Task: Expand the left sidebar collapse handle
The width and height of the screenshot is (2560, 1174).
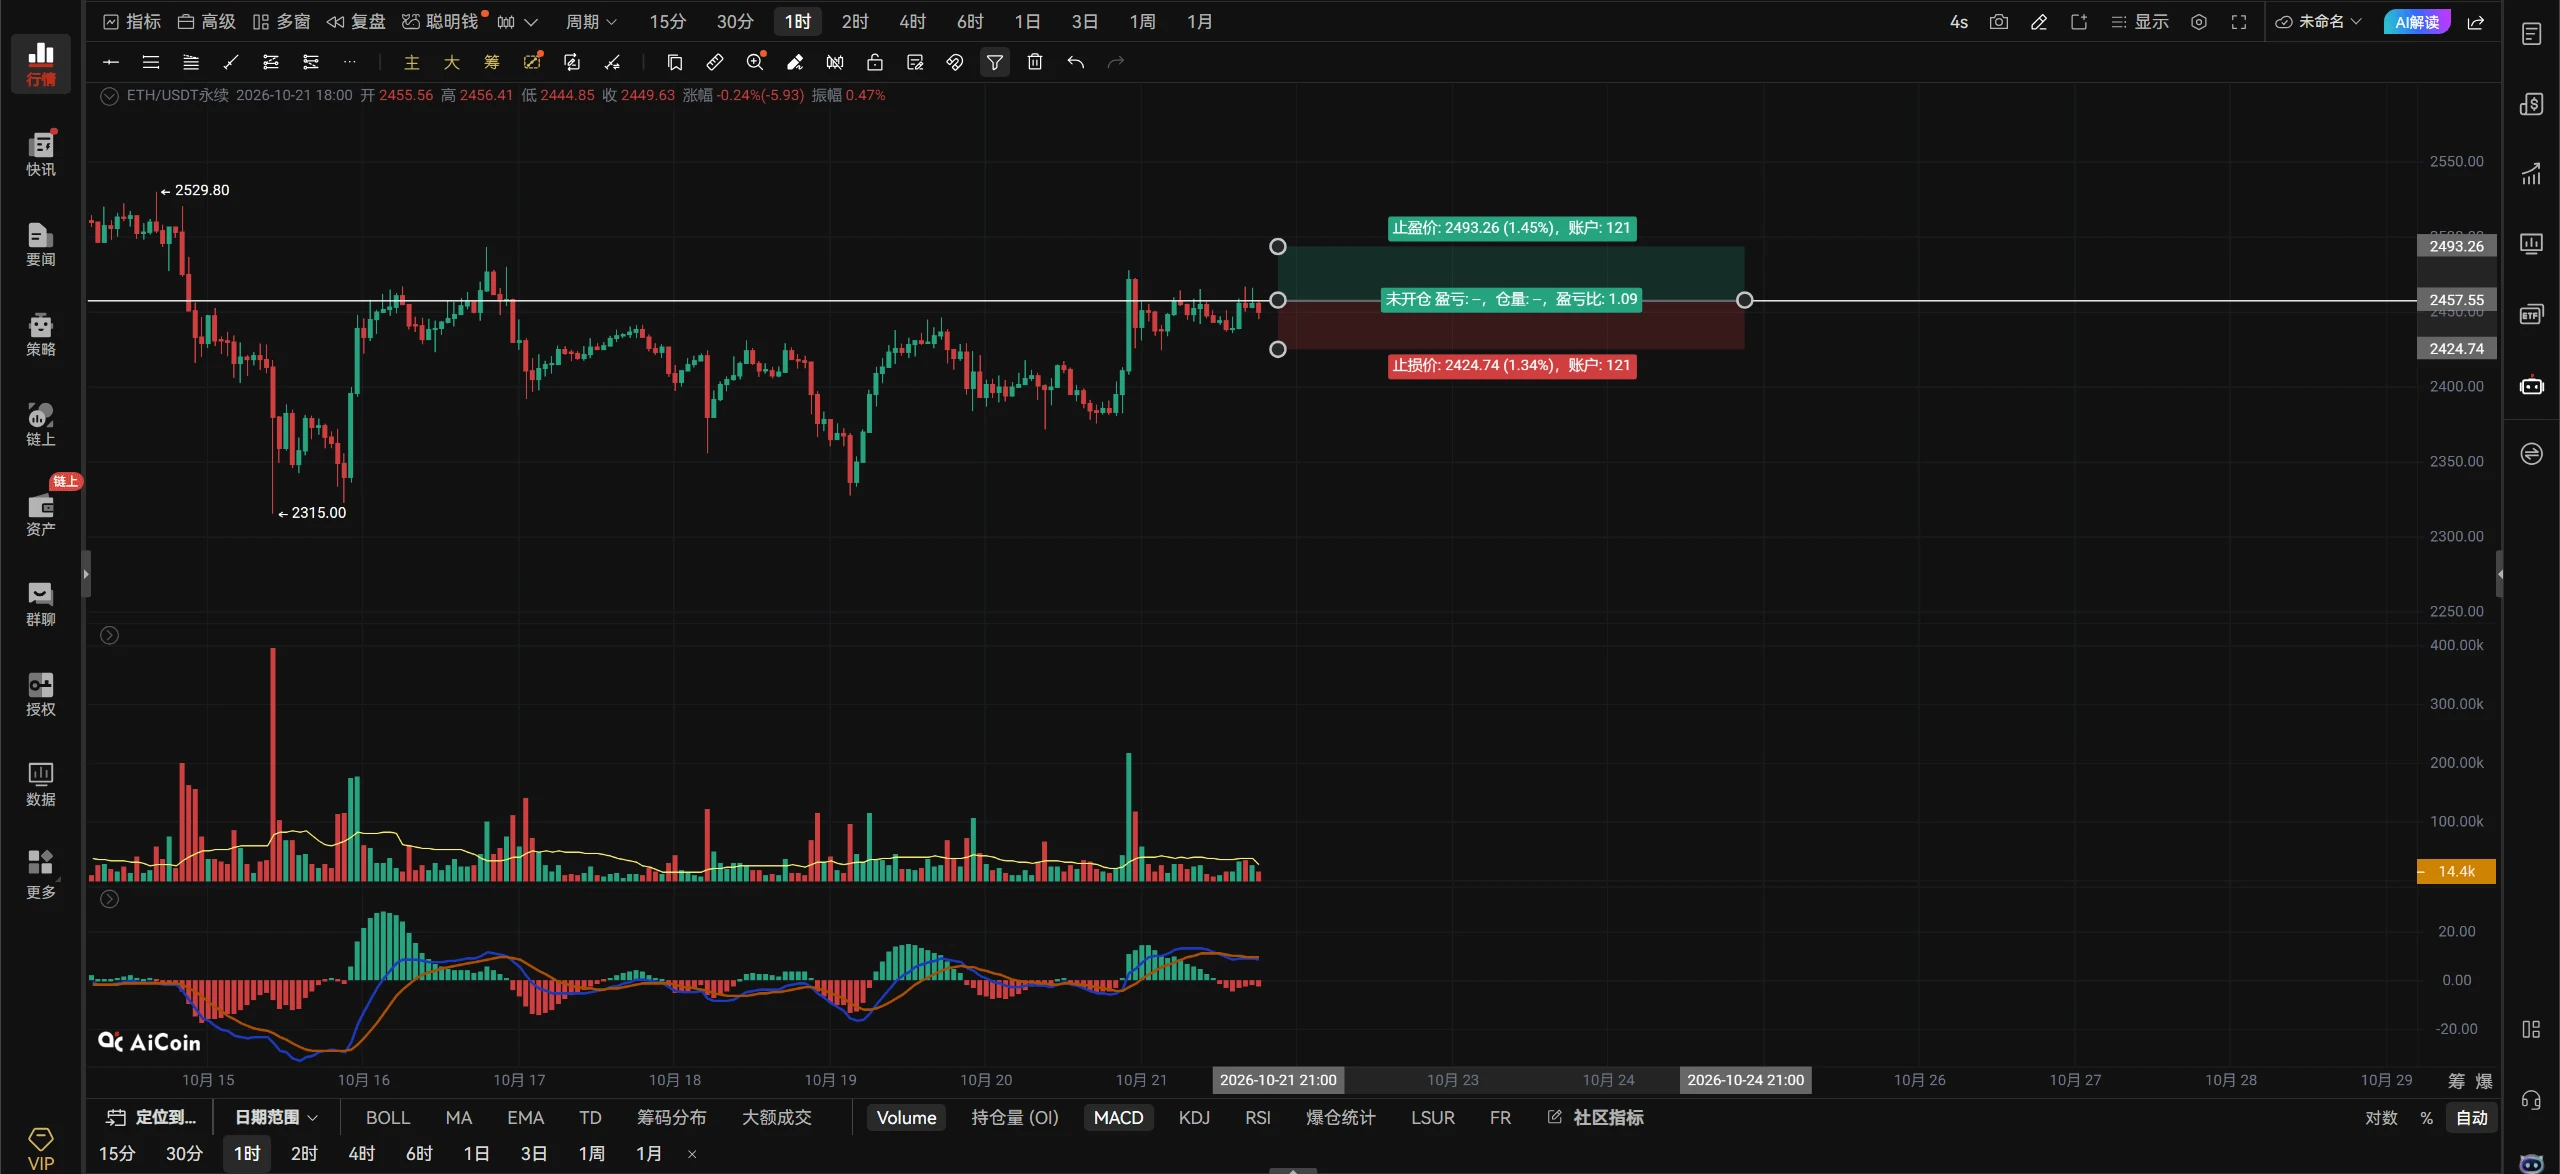Action: [x=86, y=574]
